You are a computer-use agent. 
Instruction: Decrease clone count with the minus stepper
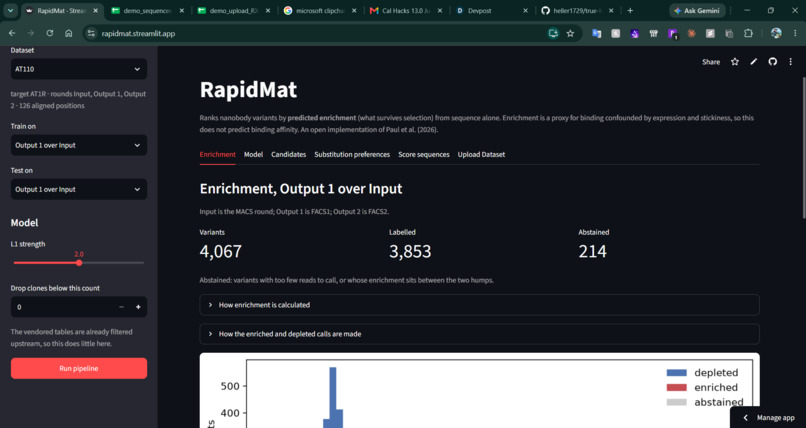[121, 307]
